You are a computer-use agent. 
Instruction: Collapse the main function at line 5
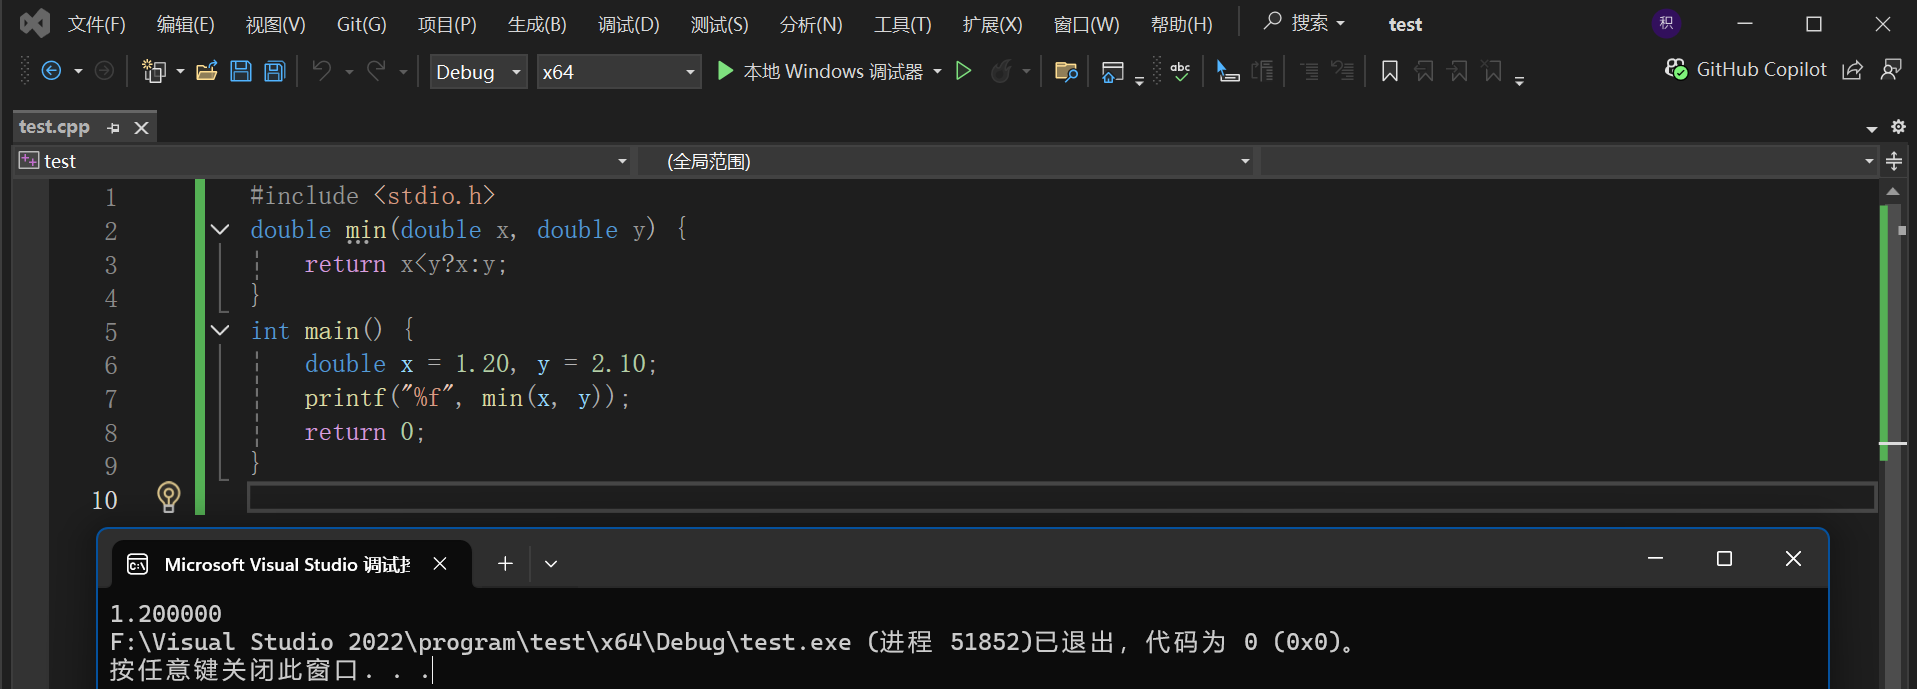[x=220, y=330]
